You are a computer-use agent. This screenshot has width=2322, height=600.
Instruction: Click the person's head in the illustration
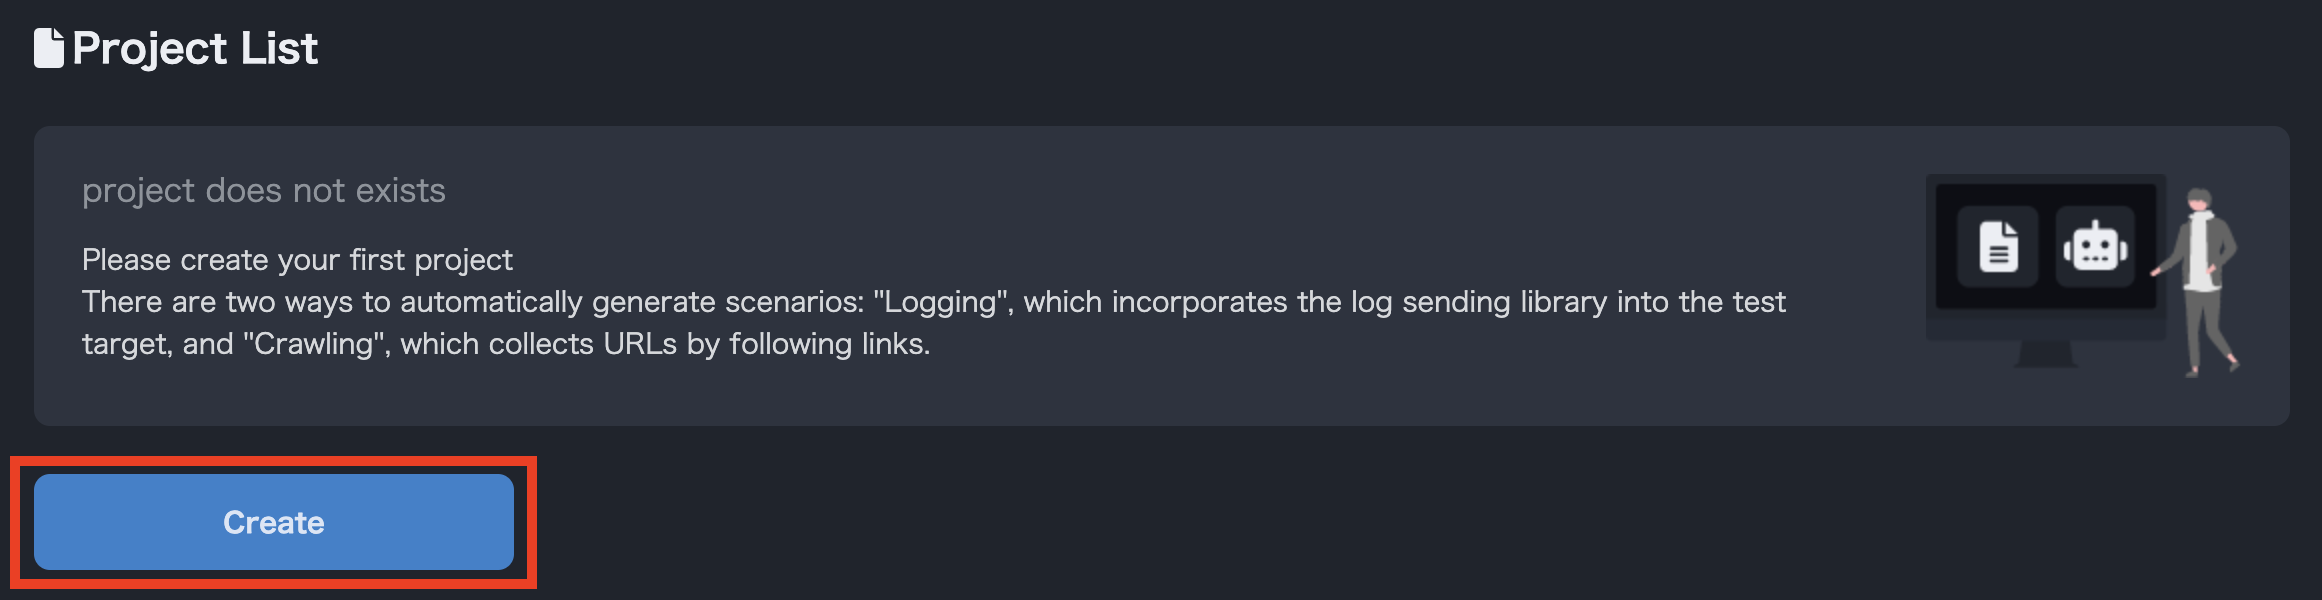2199,200
